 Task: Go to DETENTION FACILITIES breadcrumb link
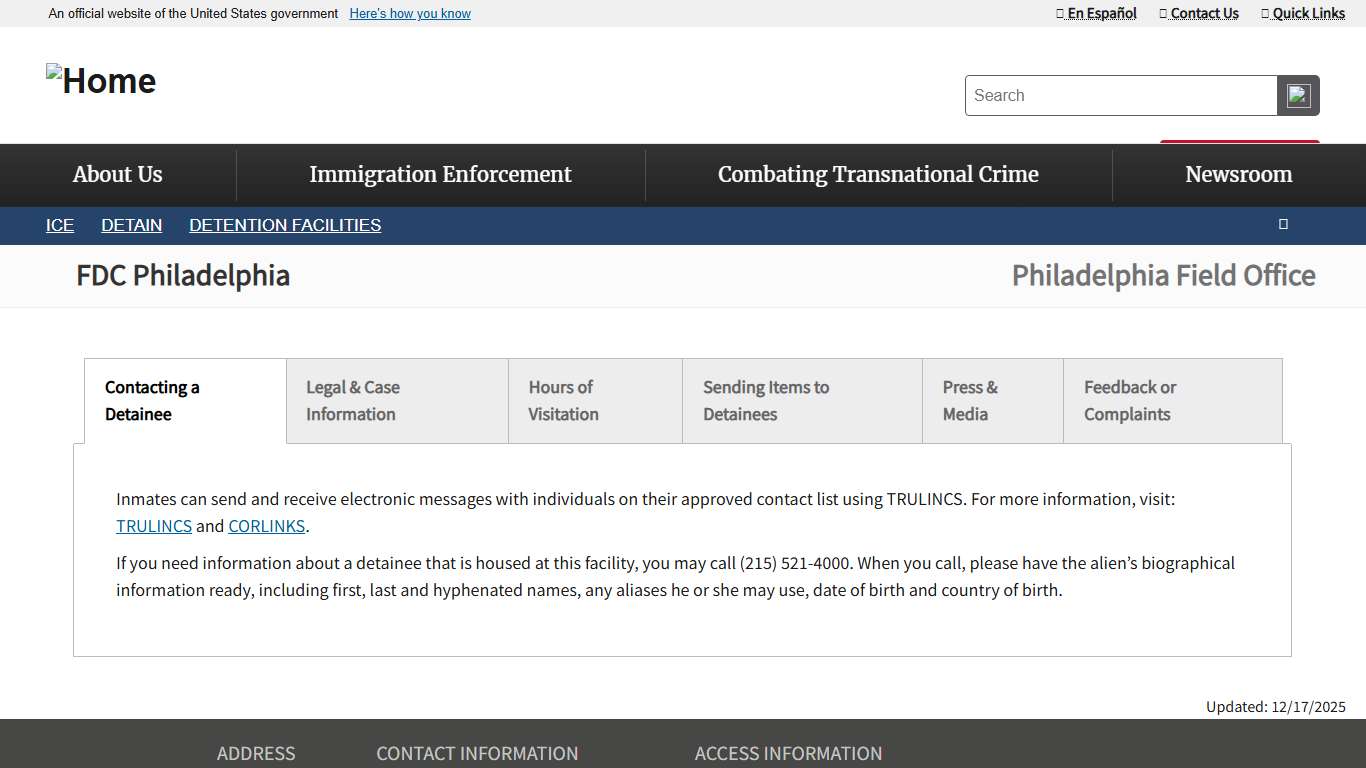click(x=285, y=226)
